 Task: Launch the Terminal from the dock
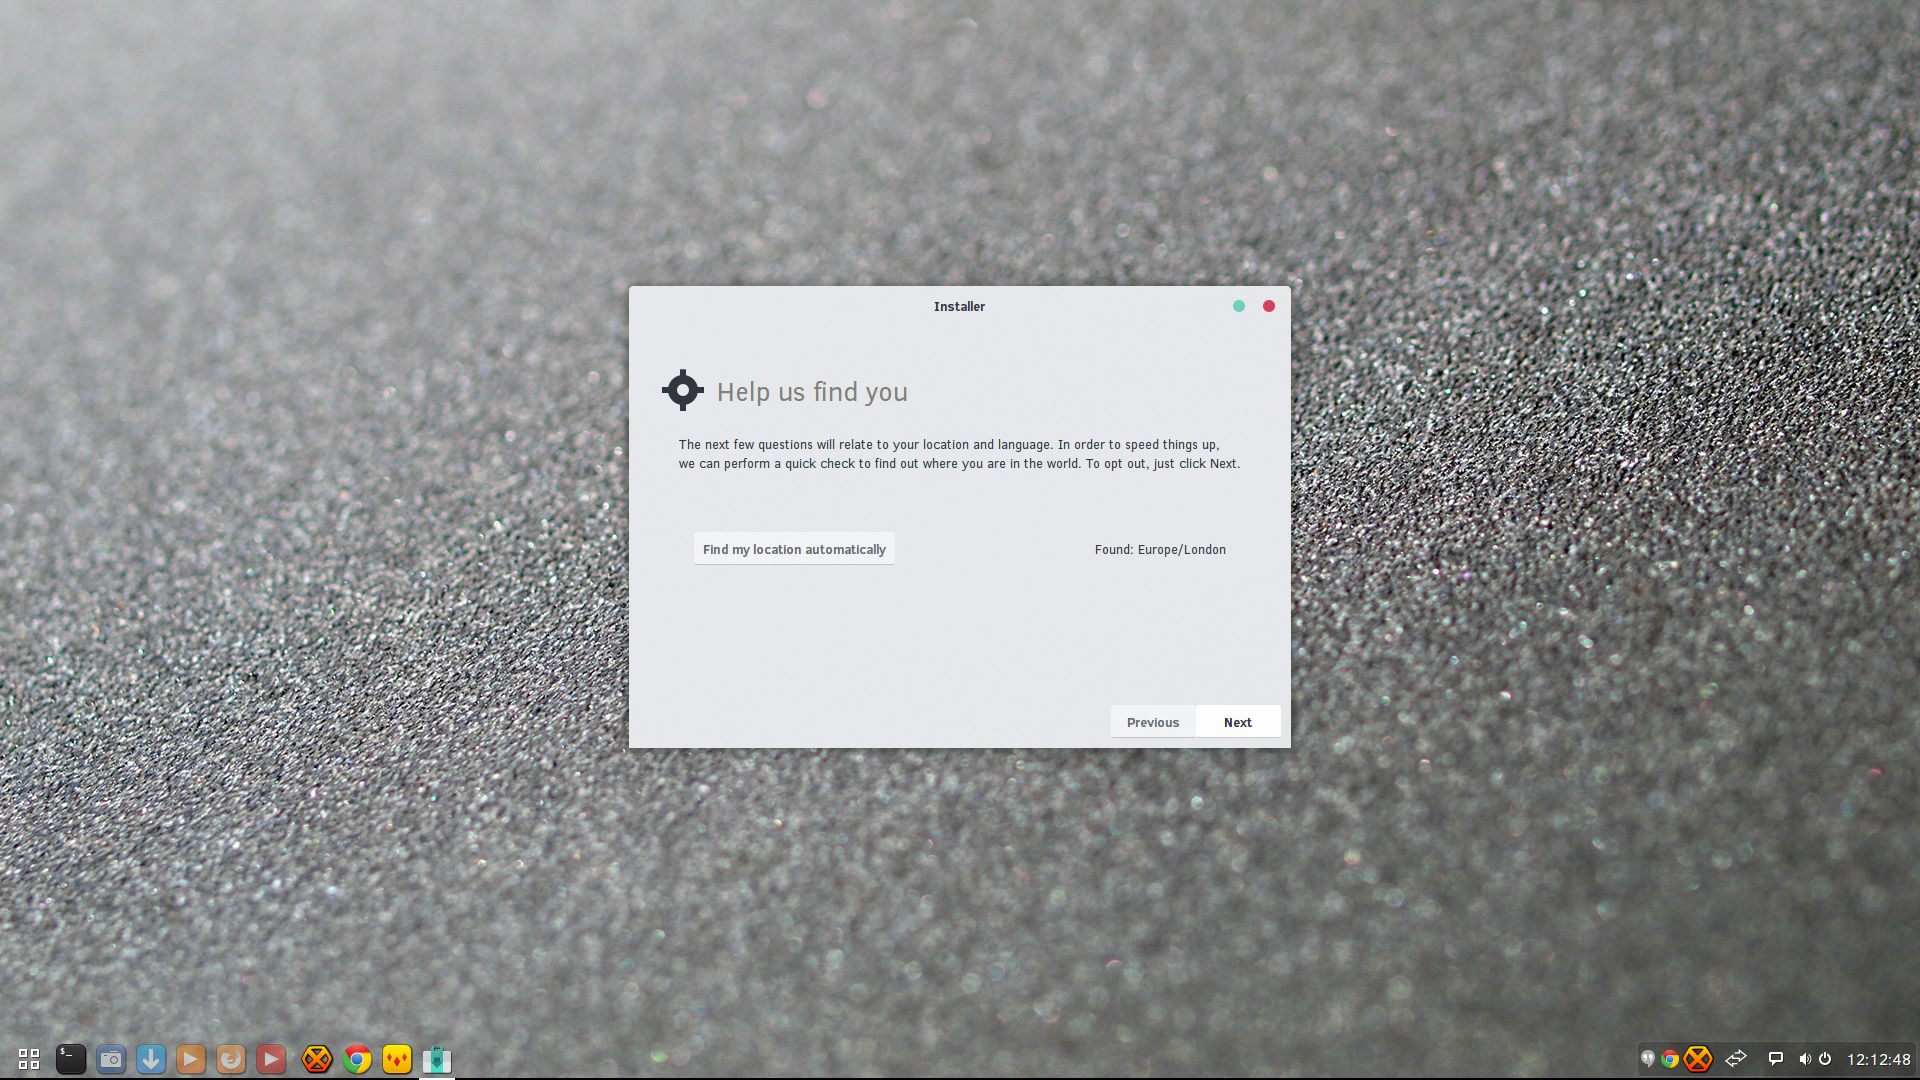[x=71, y=1059]
